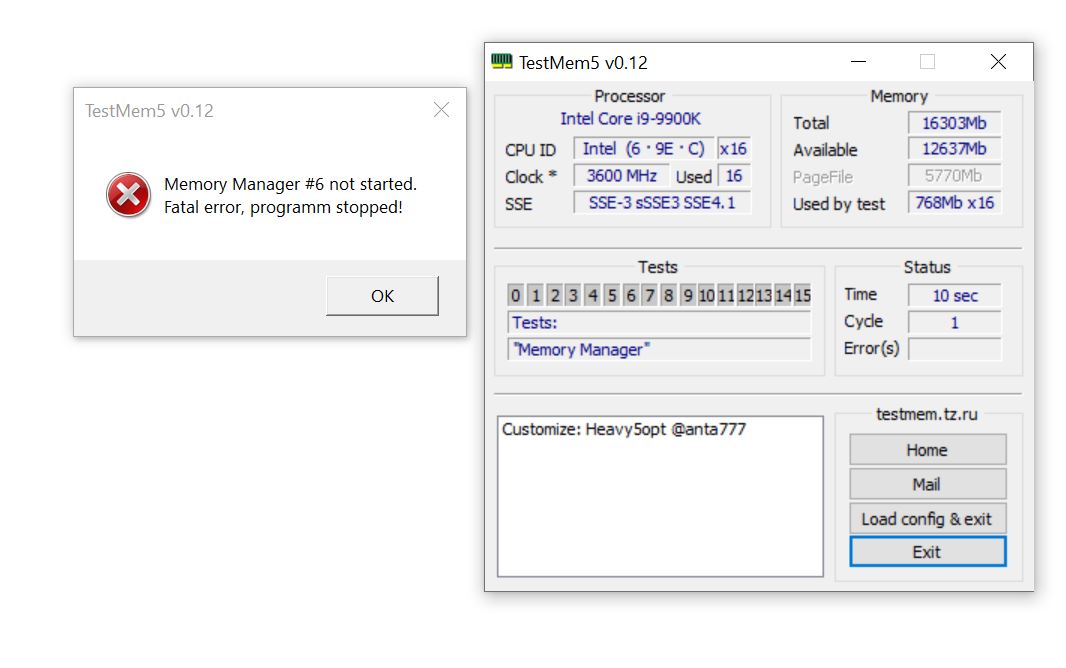1066x668 pixels.
Task: Click the main window title TestMem5 v0.12
Action: (583, 63)
